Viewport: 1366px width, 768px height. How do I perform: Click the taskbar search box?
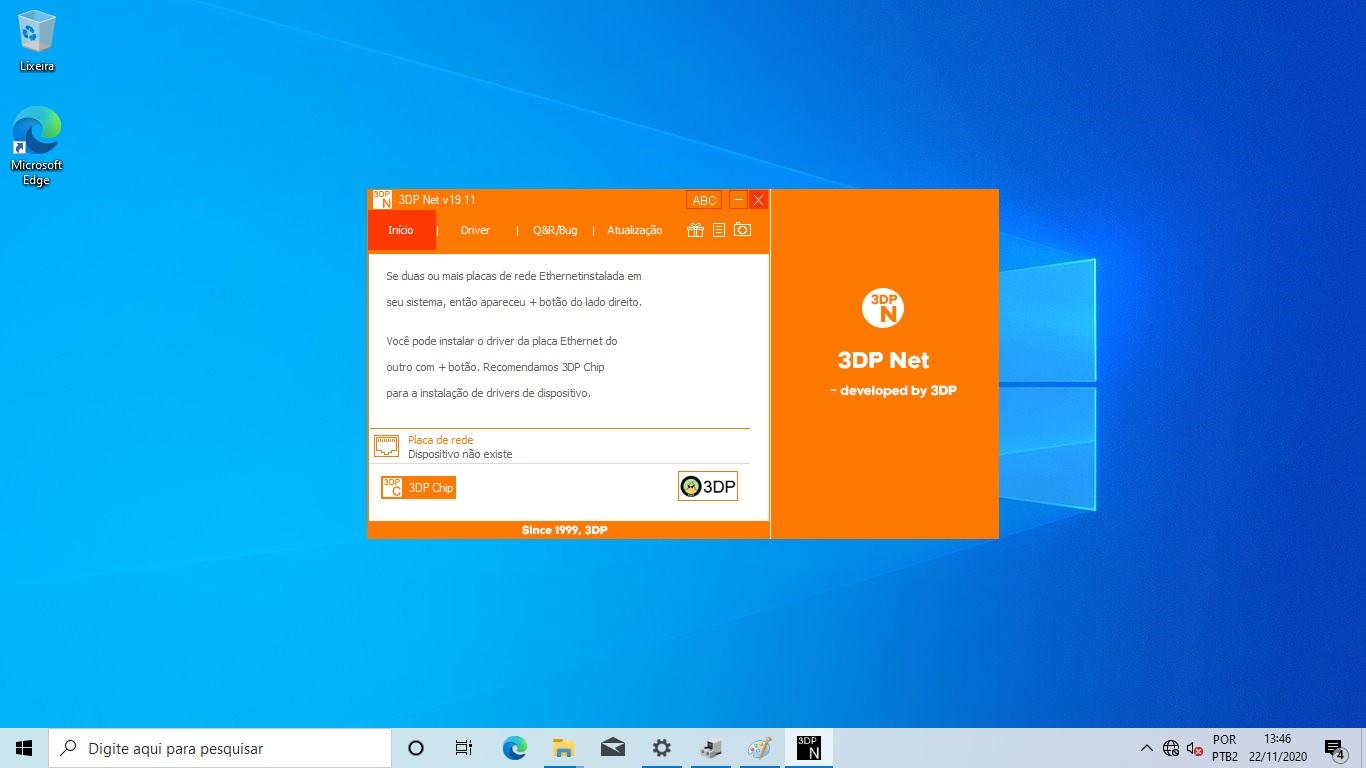point(220,748)
